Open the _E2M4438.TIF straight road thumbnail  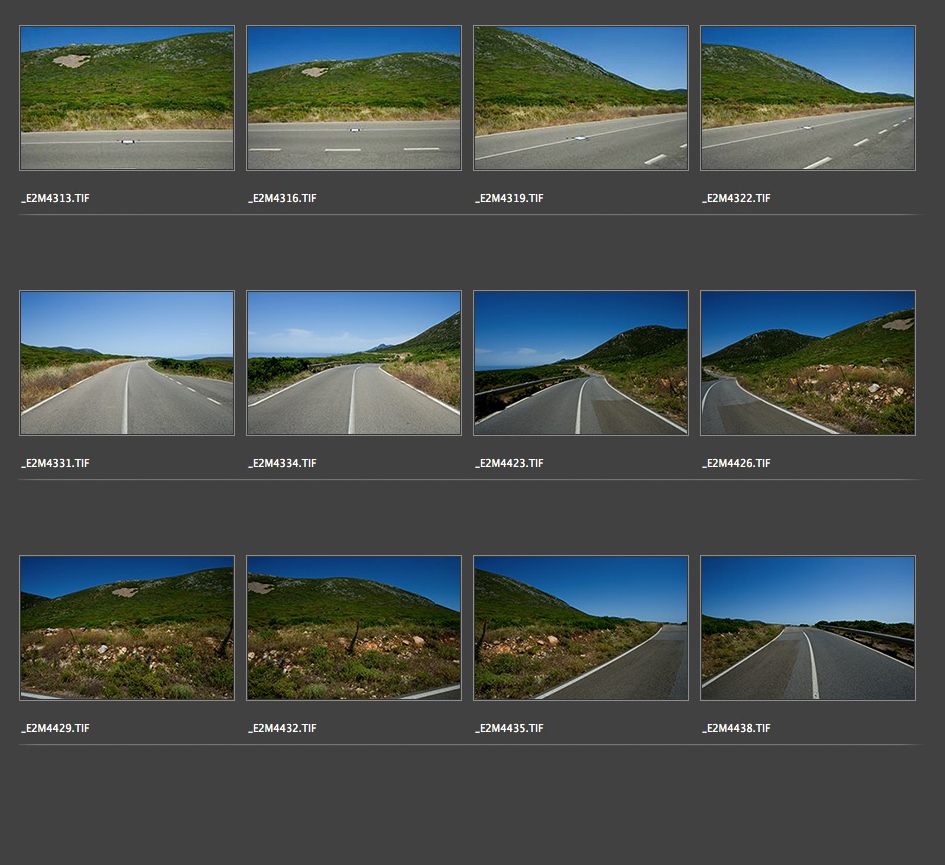click(808, 628)
